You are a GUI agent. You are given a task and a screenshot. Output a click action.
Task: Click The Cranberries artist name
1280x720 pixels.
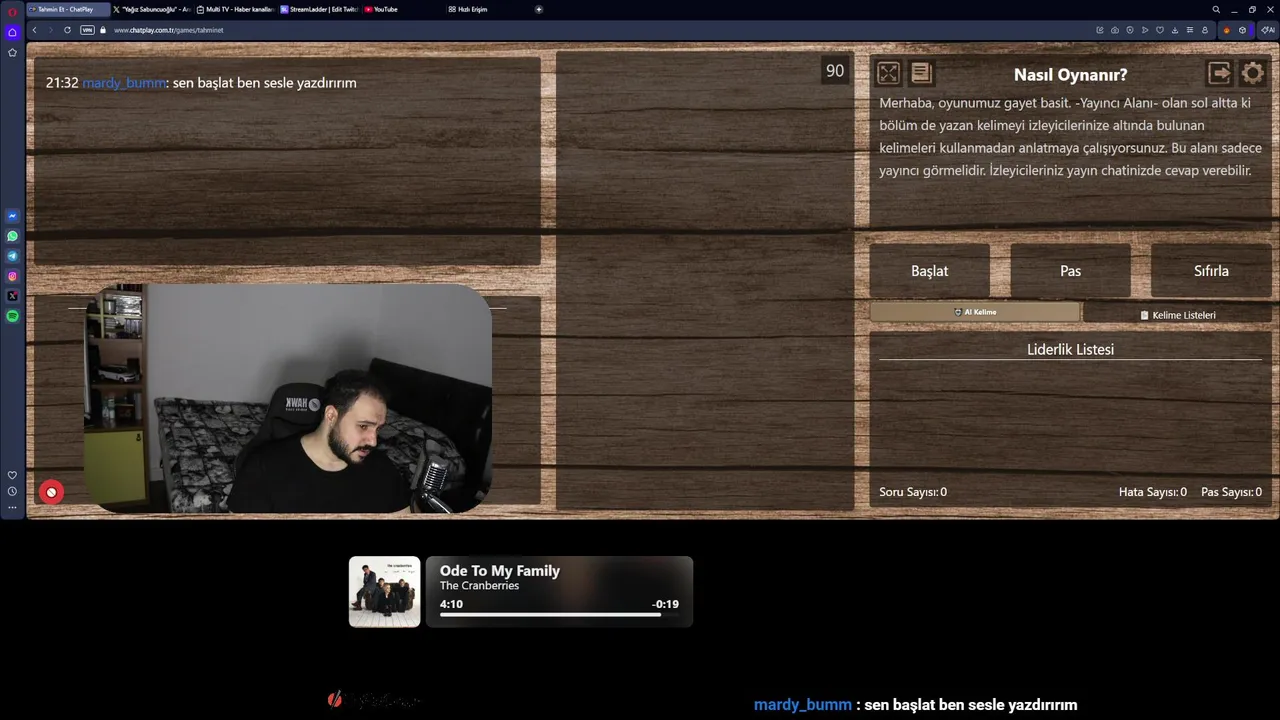479,586
